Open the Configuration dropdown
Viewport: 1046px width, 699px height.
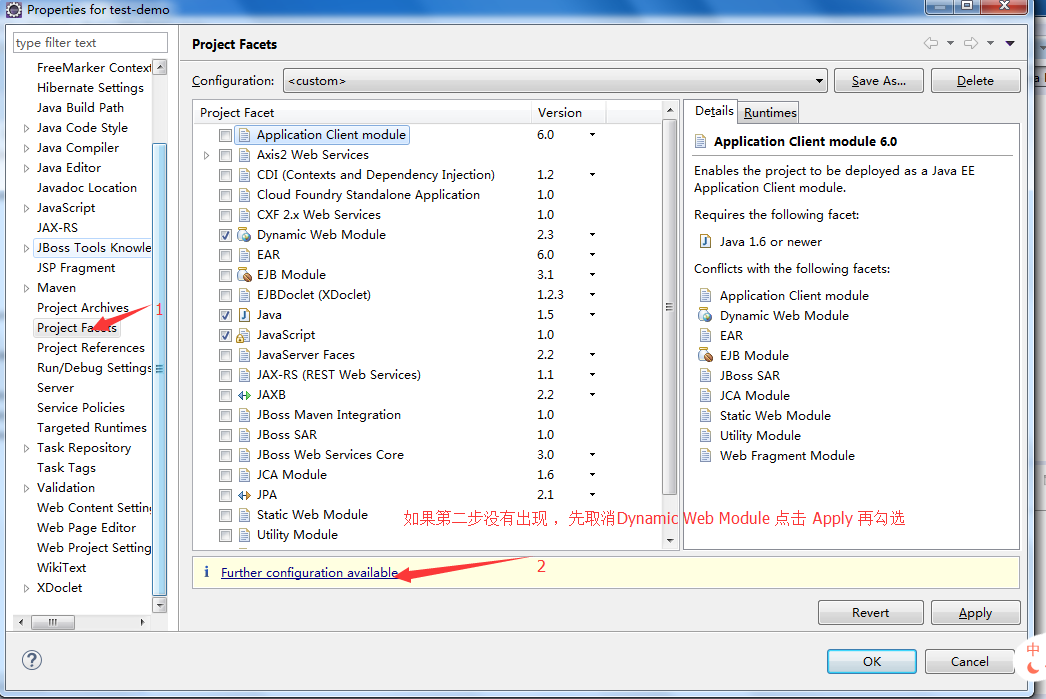pyautogui.click(x=819, y=81)
